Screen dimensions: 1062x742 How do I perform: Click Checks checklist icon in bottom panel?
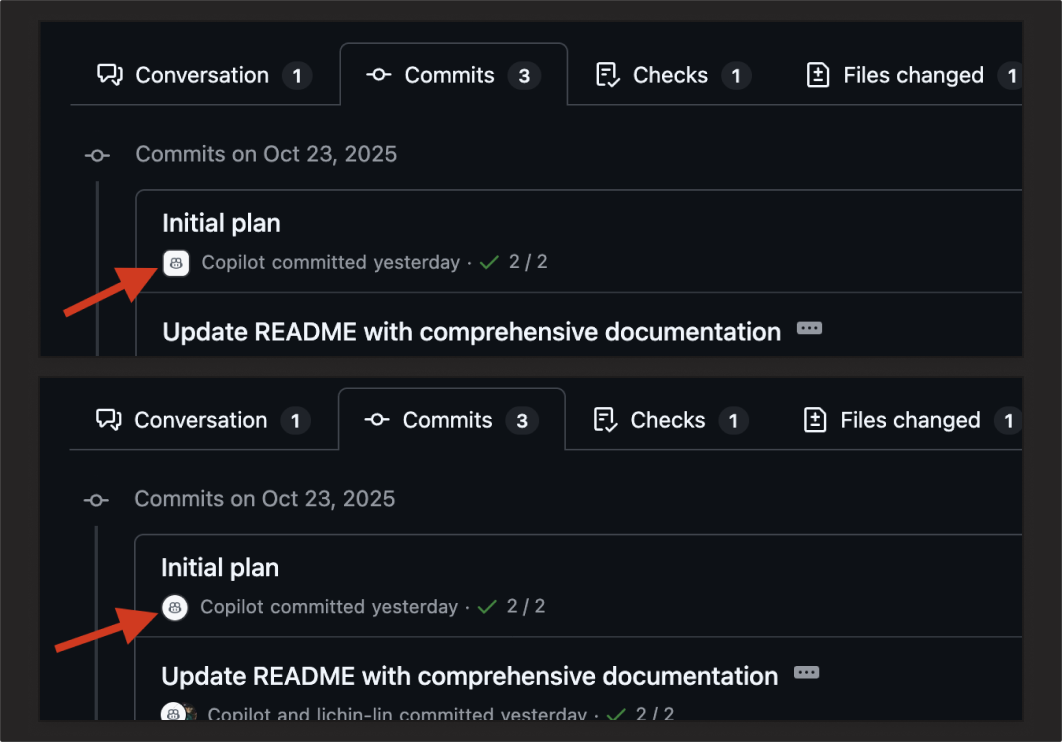pyautogui.click(x=606, y=420)
